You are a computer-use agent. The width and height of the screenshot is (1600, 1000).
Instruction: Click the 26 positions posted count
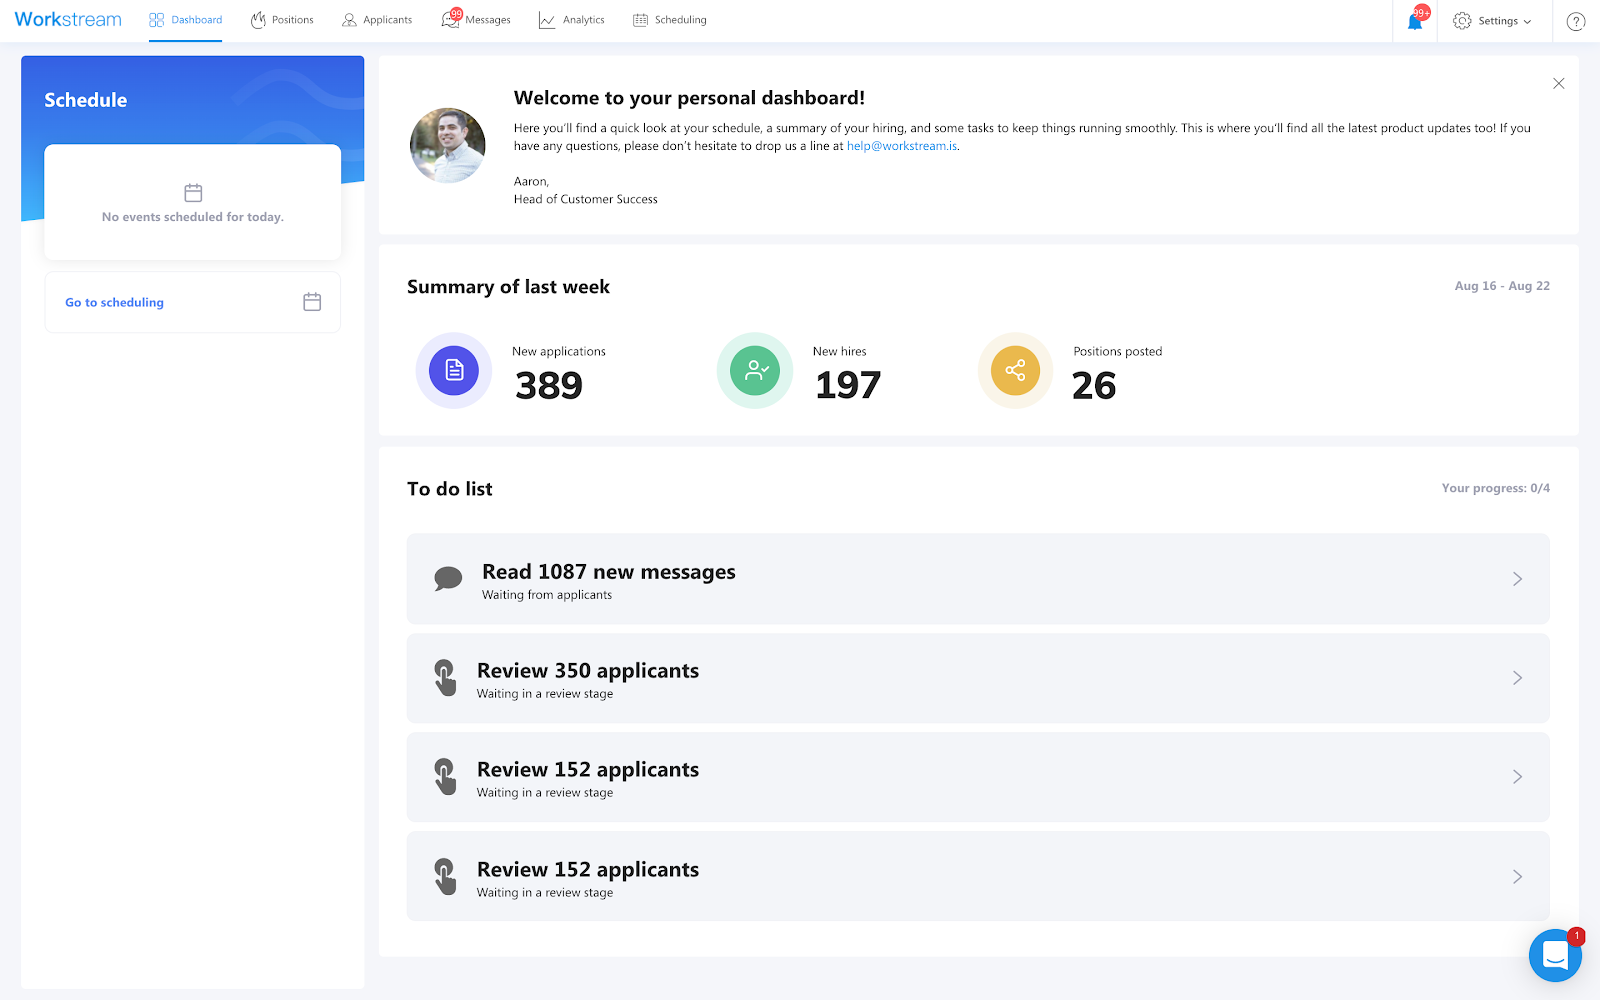1094,385
